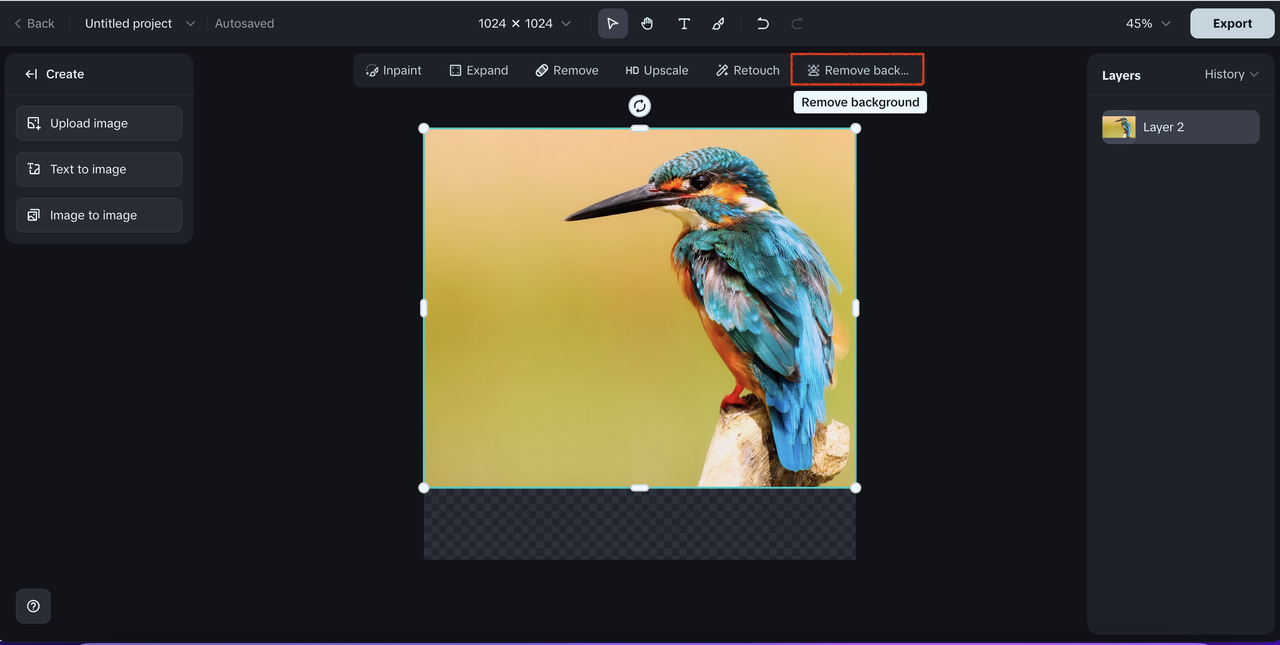Click the Text to image icon
This screenshot has height=645, width=1280.
[34, 169]
